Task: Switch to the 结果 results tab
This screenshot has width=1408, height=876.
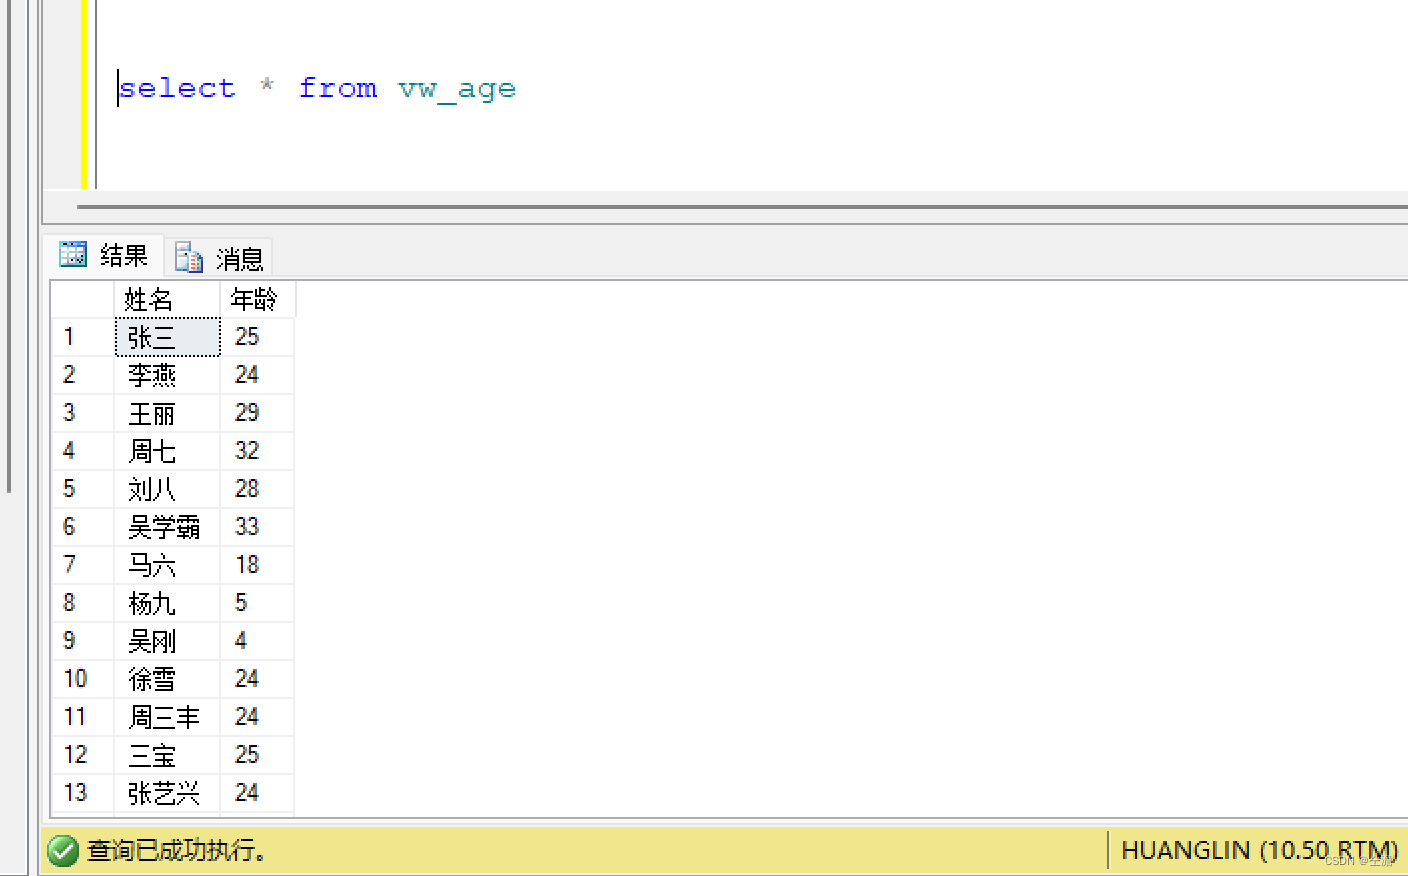Action: [x=104, y=256]
